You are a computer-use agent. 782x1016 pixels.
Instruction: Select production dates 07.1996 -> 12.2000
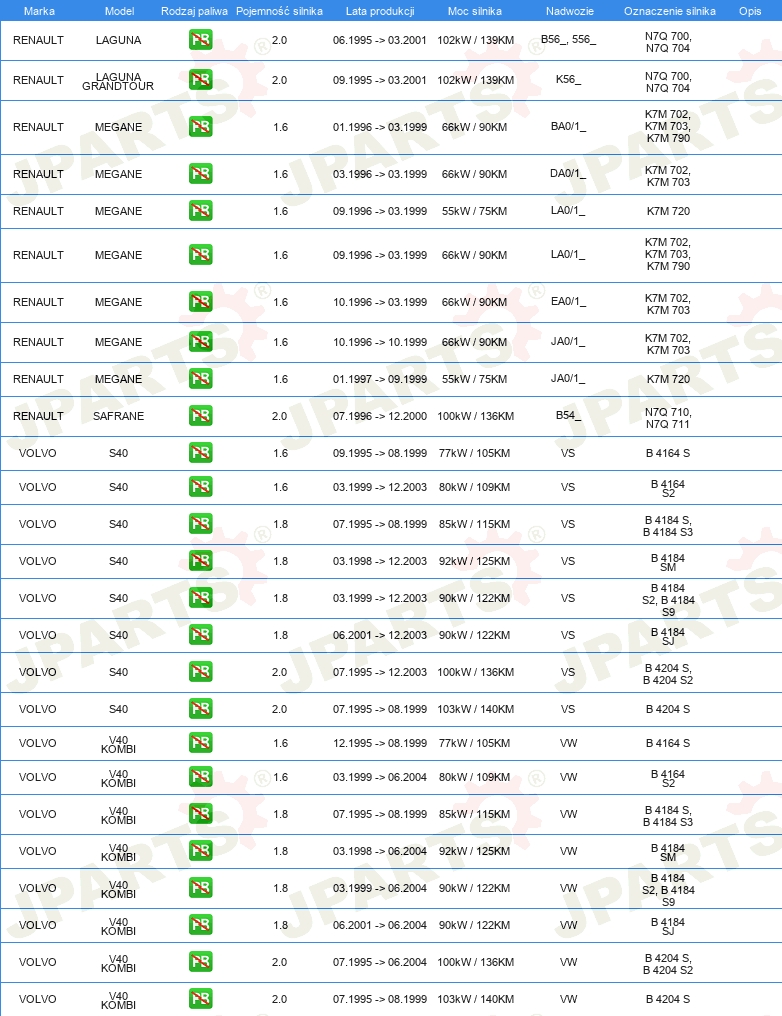pos(380,416)
